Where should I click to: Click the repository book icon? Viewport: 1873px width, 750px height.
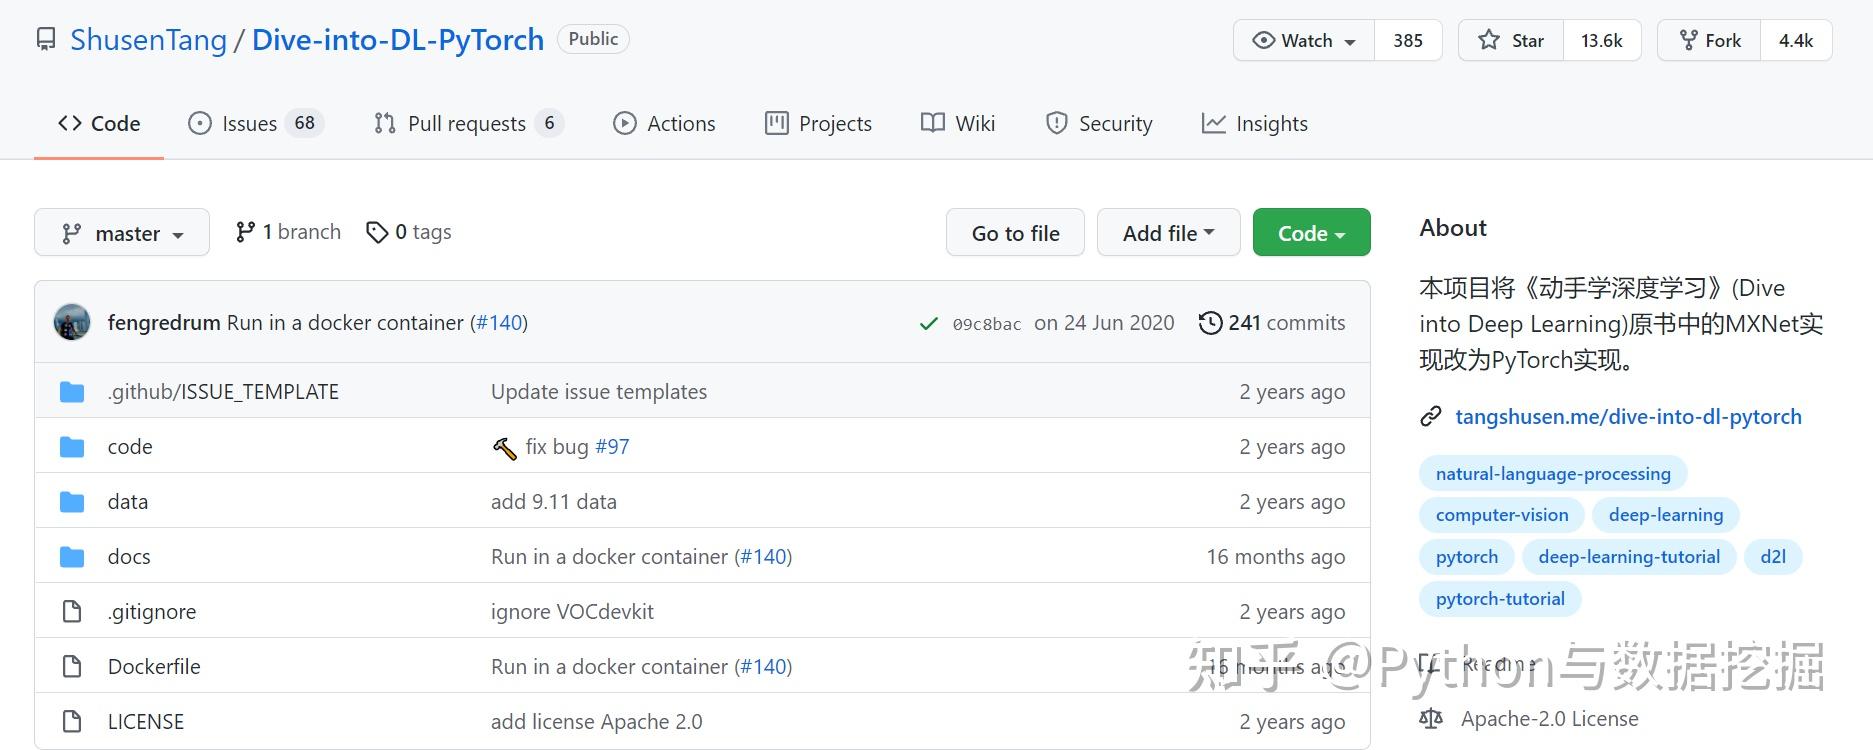(46, 40)
